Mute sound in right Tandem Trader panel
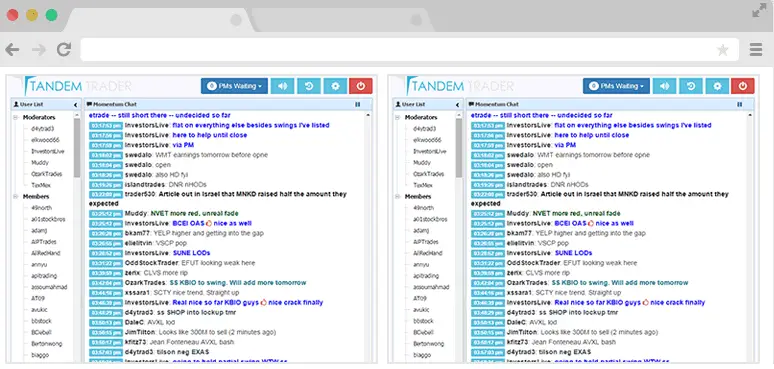The height and width of the screenshot is (369, 774). click(x=664, y=86)
